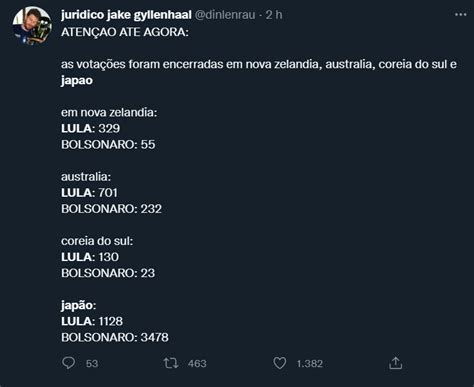Open the 2 h timestamp link

click(x=274, y=15)
